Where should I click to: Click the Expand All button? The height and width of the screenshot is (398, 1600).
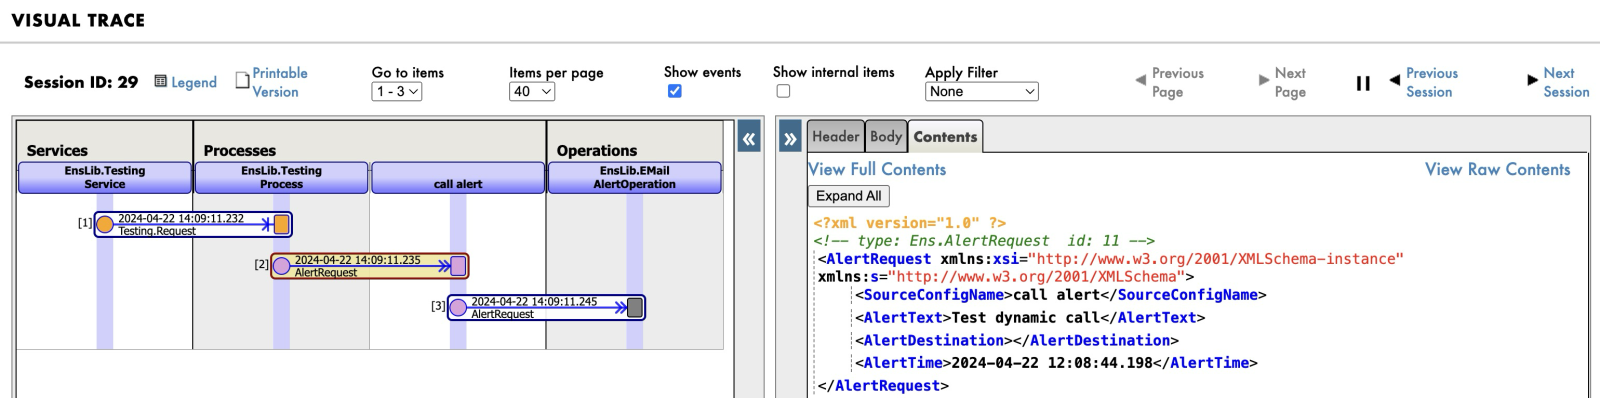coord(848,196)
